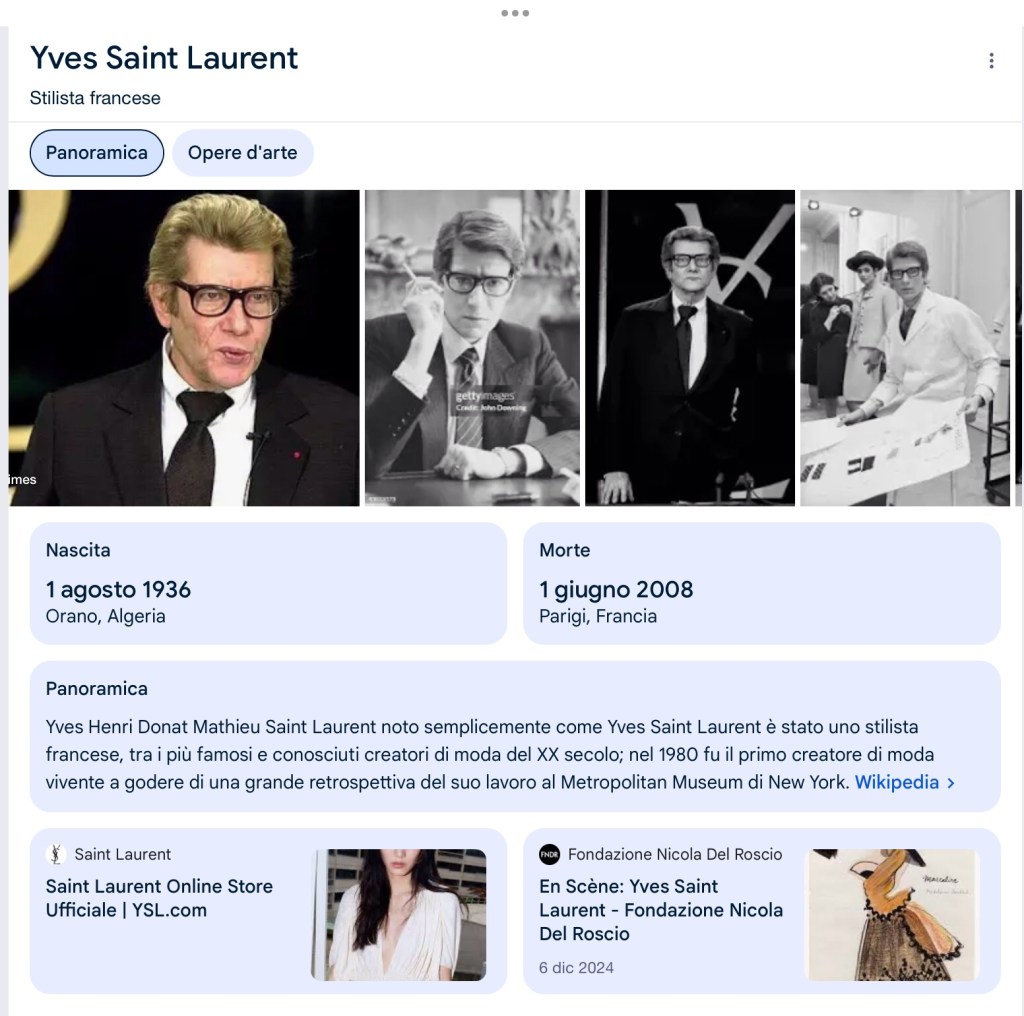The width and height of the screenshot is (1024, 1016).
Task: Click the FNDR round logo icon
Action: (549, 854)
